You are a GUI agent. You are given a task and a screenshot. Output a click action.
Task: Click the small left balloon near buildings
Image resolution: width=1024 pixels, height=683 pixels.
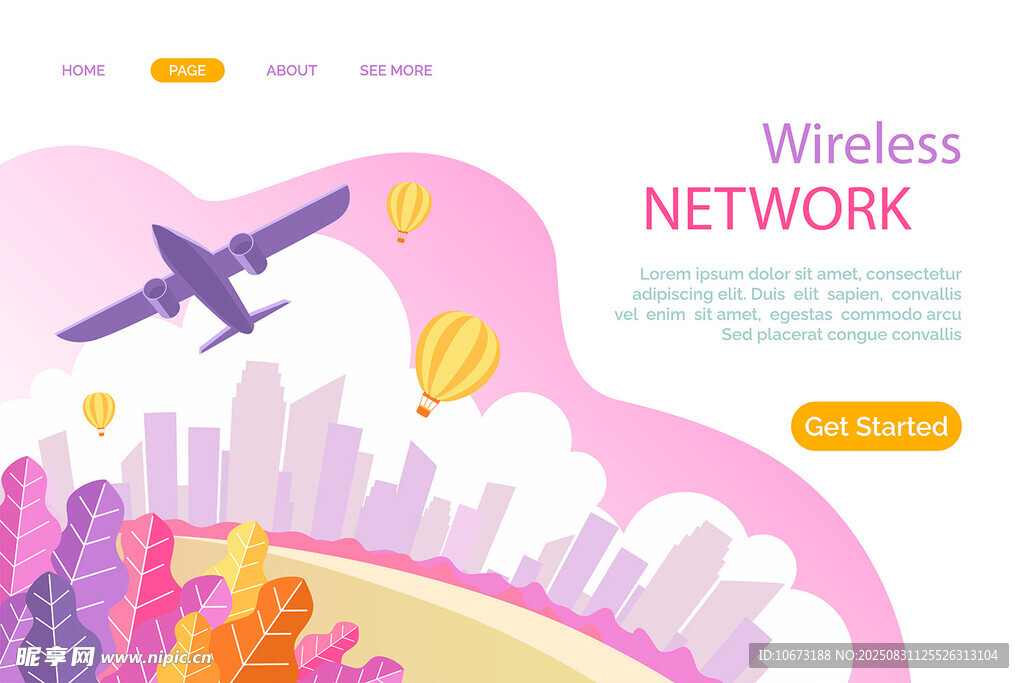tap(99, 413)
